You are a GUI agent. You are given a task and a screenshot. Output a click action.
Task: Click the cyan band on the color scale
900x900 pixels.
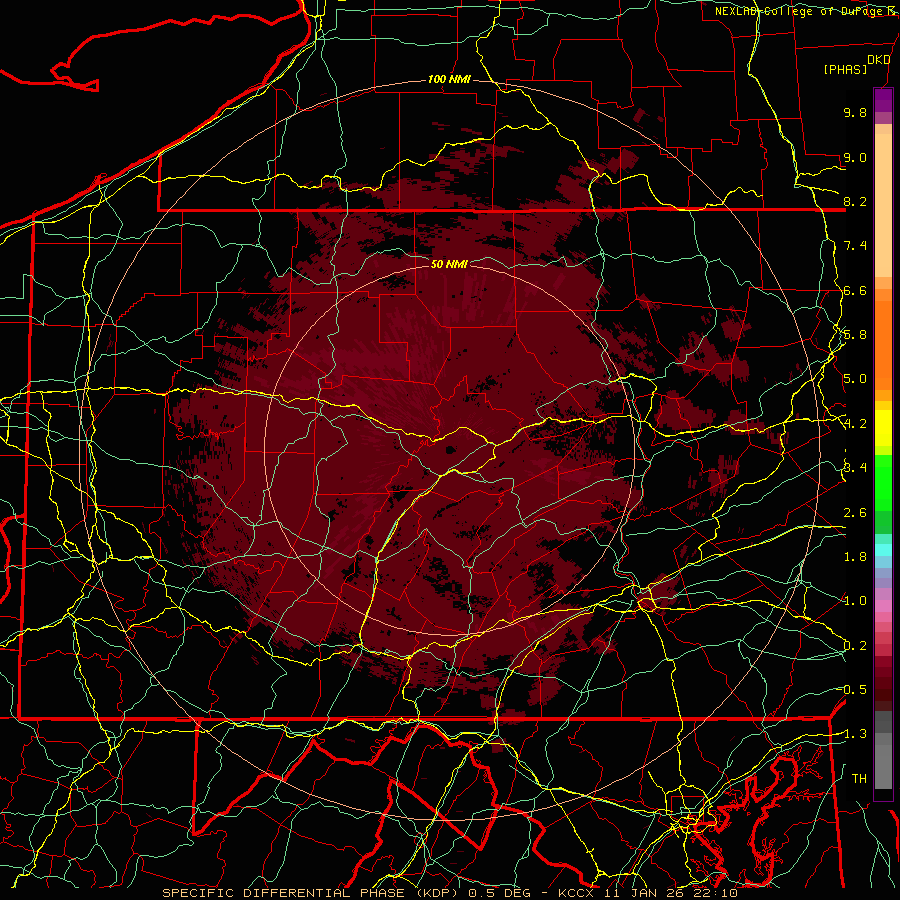(883, 550)
